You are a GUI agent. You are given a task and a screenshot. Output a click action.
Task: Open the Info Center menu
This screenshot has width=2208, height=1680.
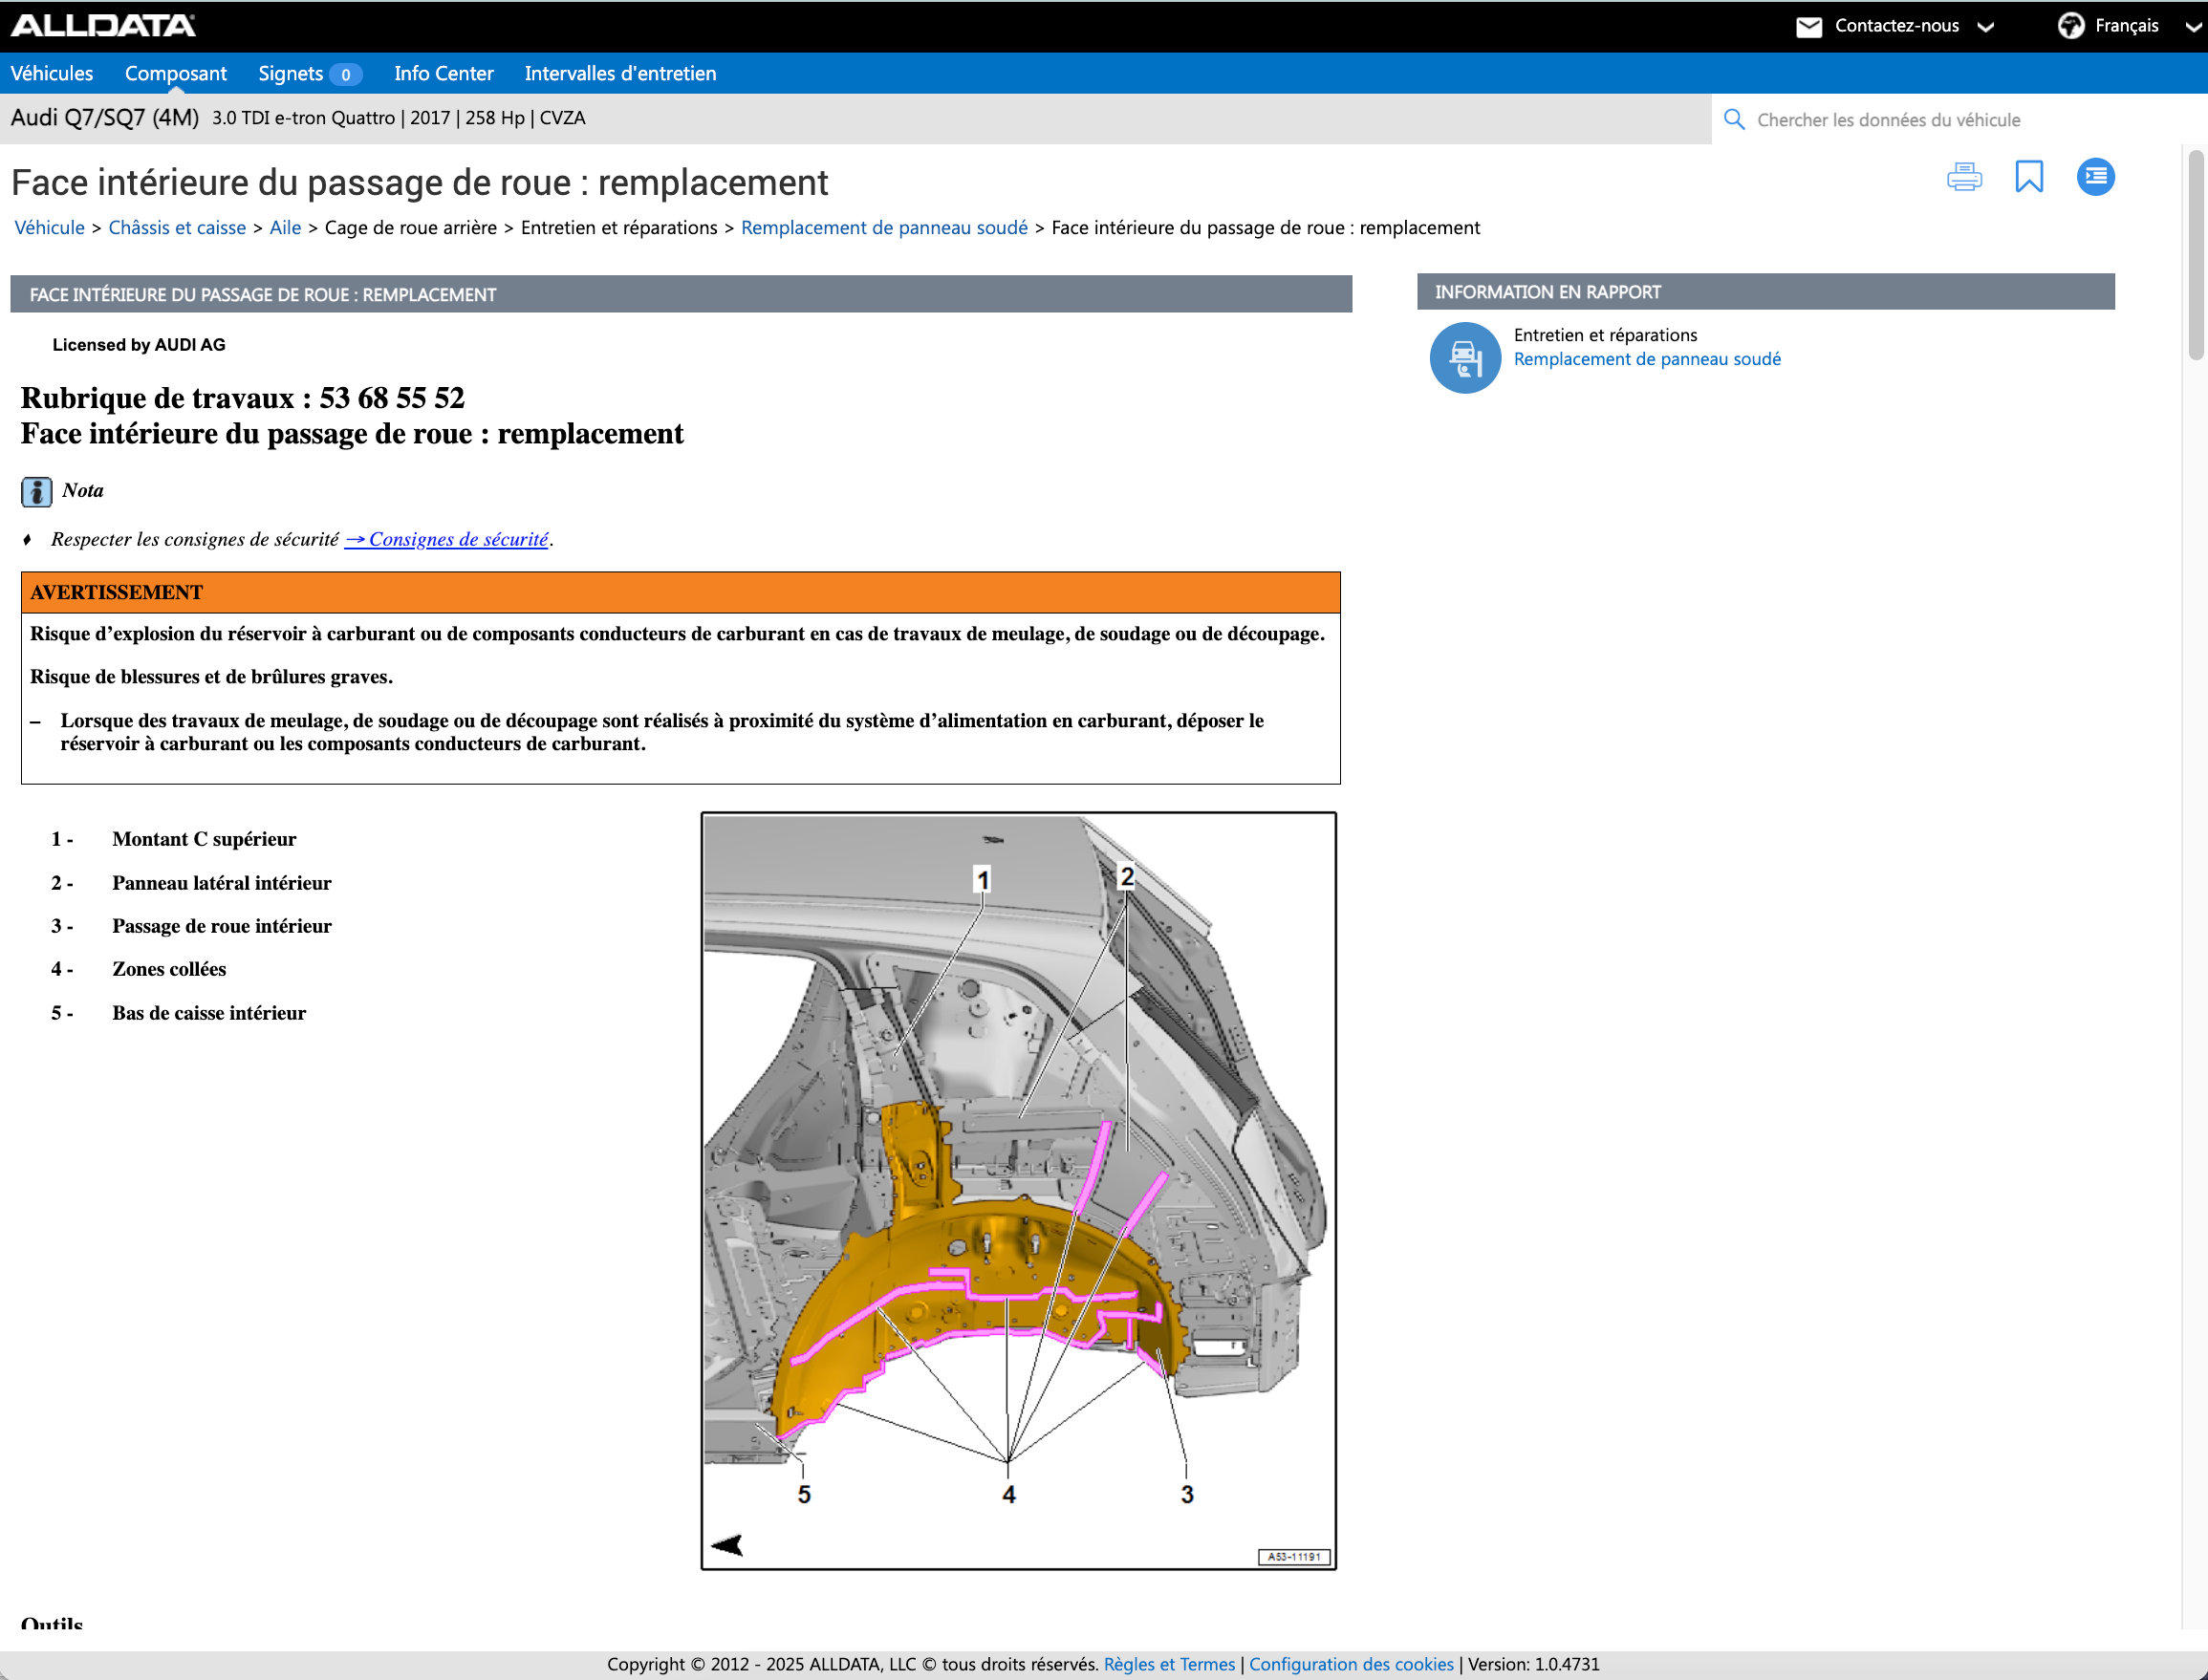point(444,73)
